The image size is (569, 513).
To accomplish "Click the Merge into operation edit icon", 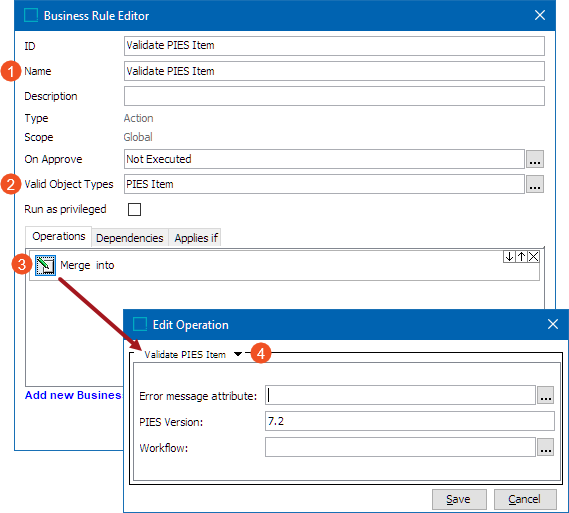I will click(45, 265).
